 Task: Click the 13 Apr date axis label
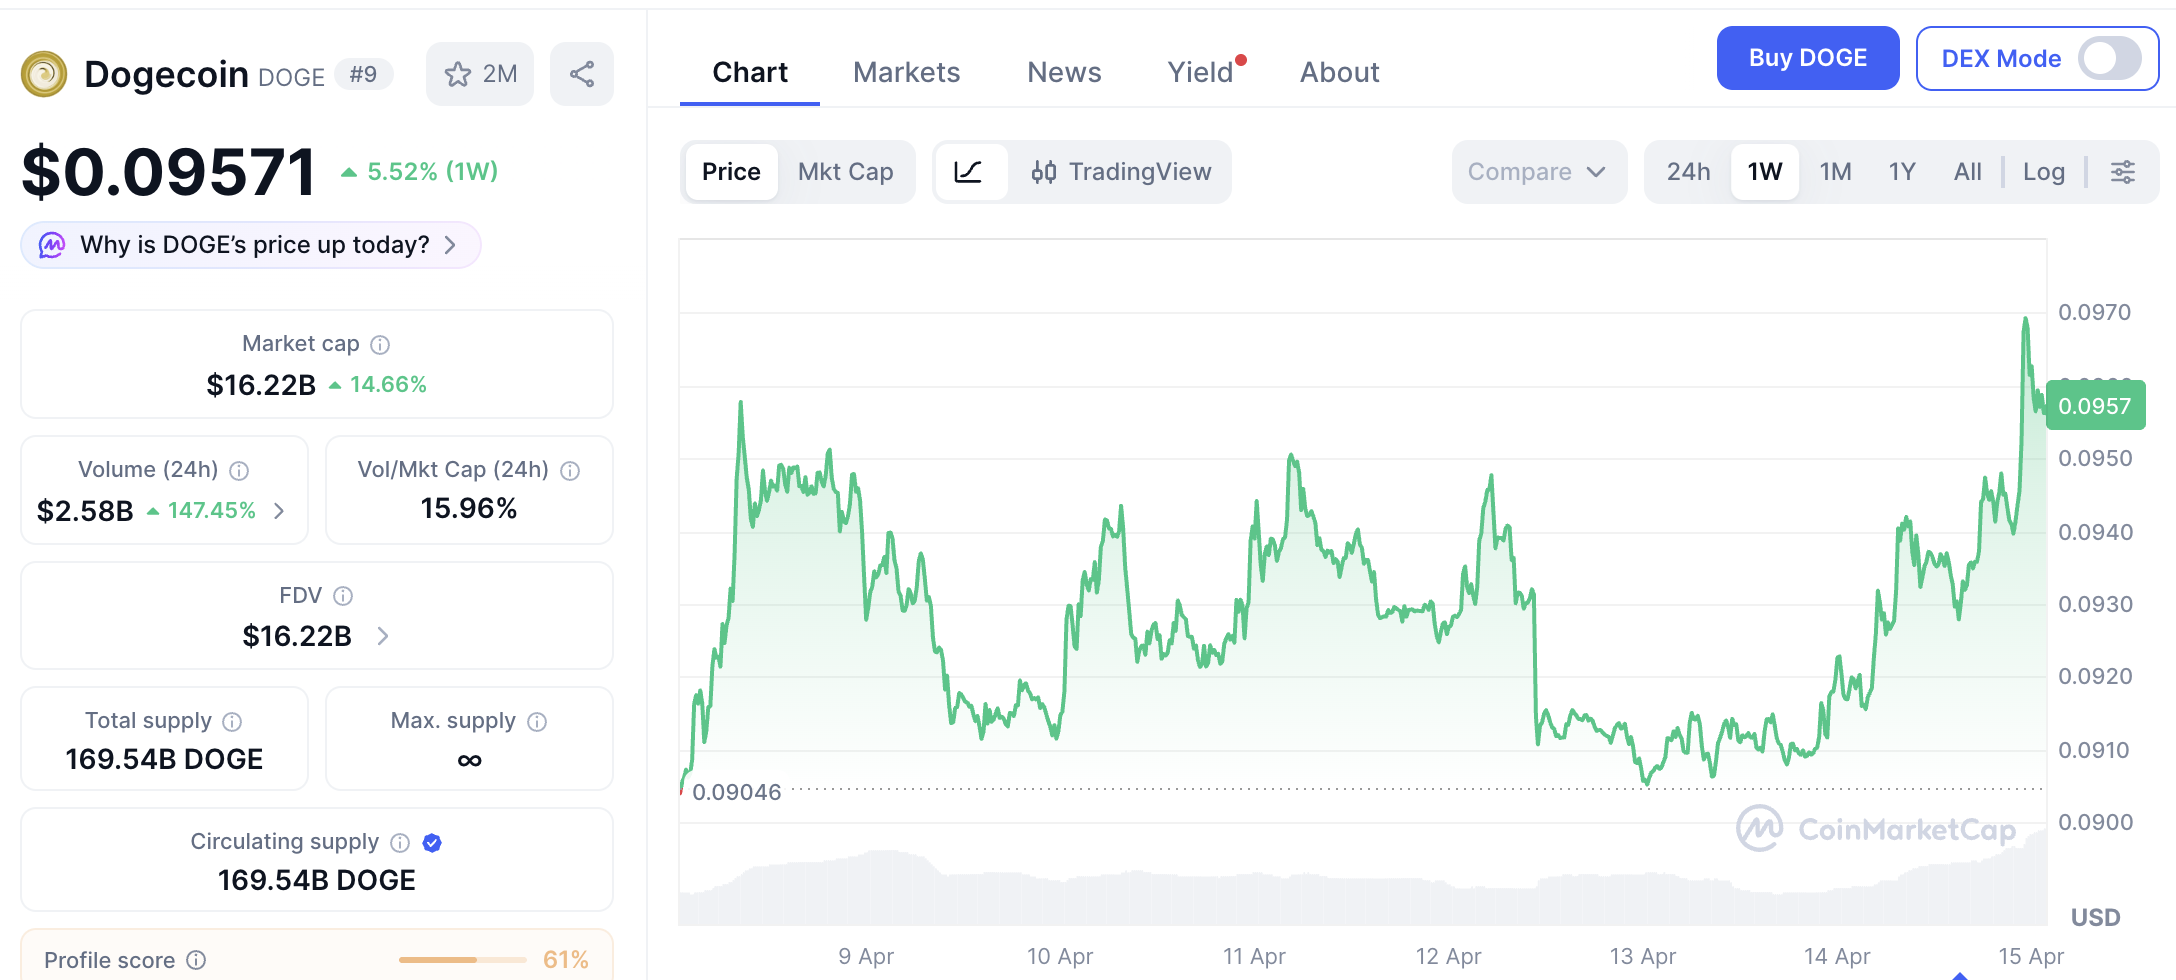(1643, 957)
